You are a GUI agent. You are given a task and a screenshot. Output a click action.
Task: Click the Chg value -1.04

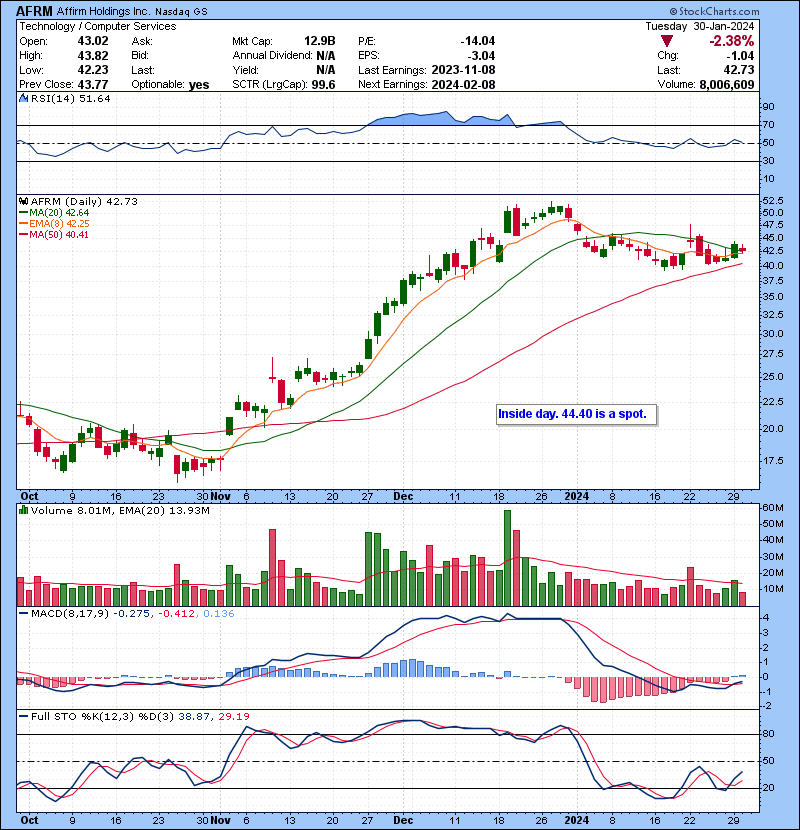point(739,56)
